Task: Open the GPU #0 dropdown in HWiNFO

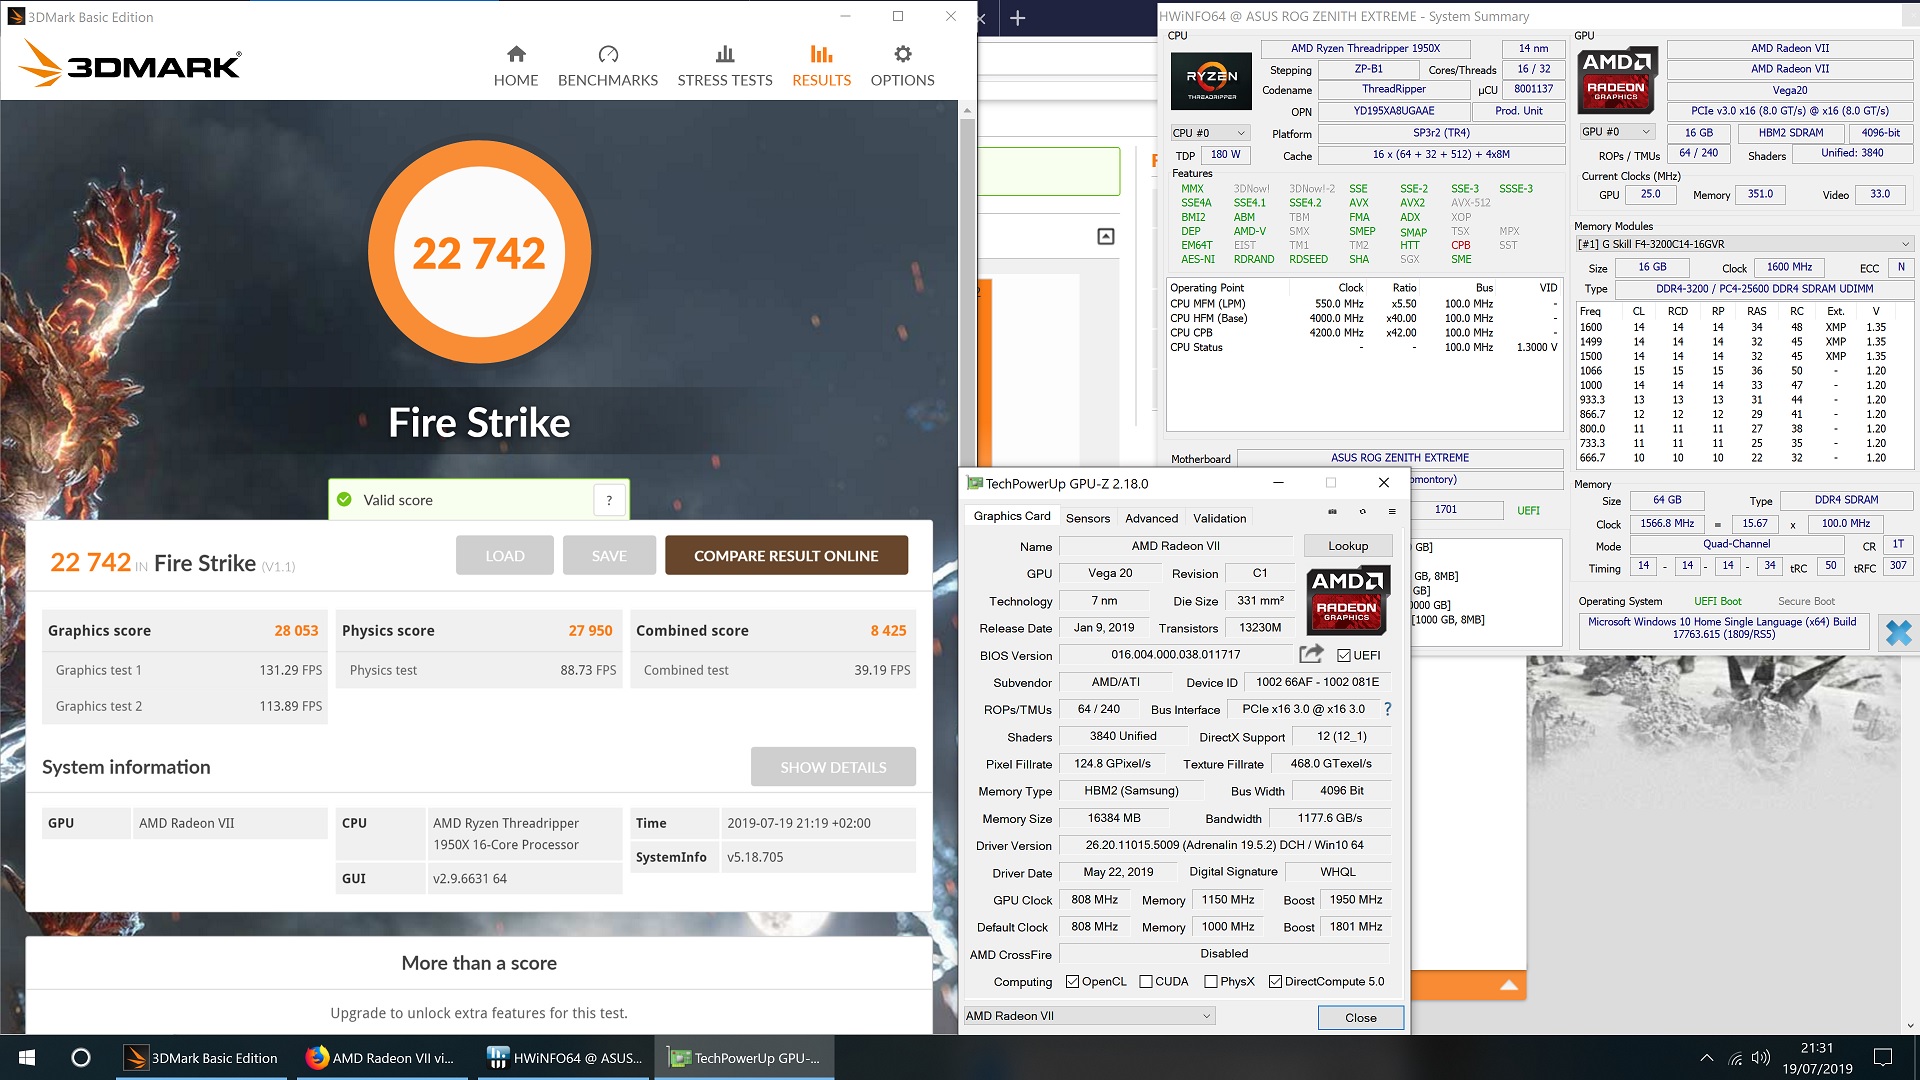Action: [1616, 132]
